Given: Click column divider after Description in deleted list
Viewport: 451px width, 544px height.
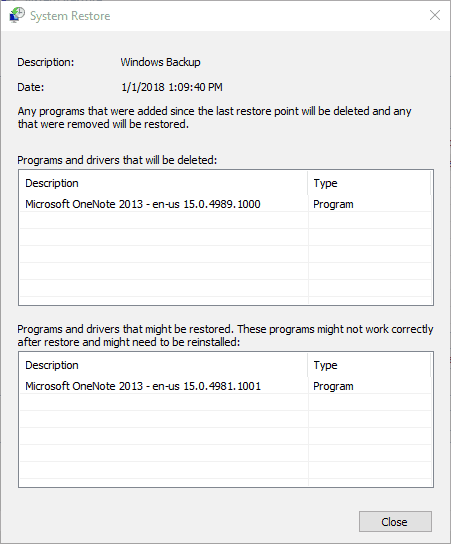Looking at the screenshot, I should pyautogui.click(x=308, y=183).
